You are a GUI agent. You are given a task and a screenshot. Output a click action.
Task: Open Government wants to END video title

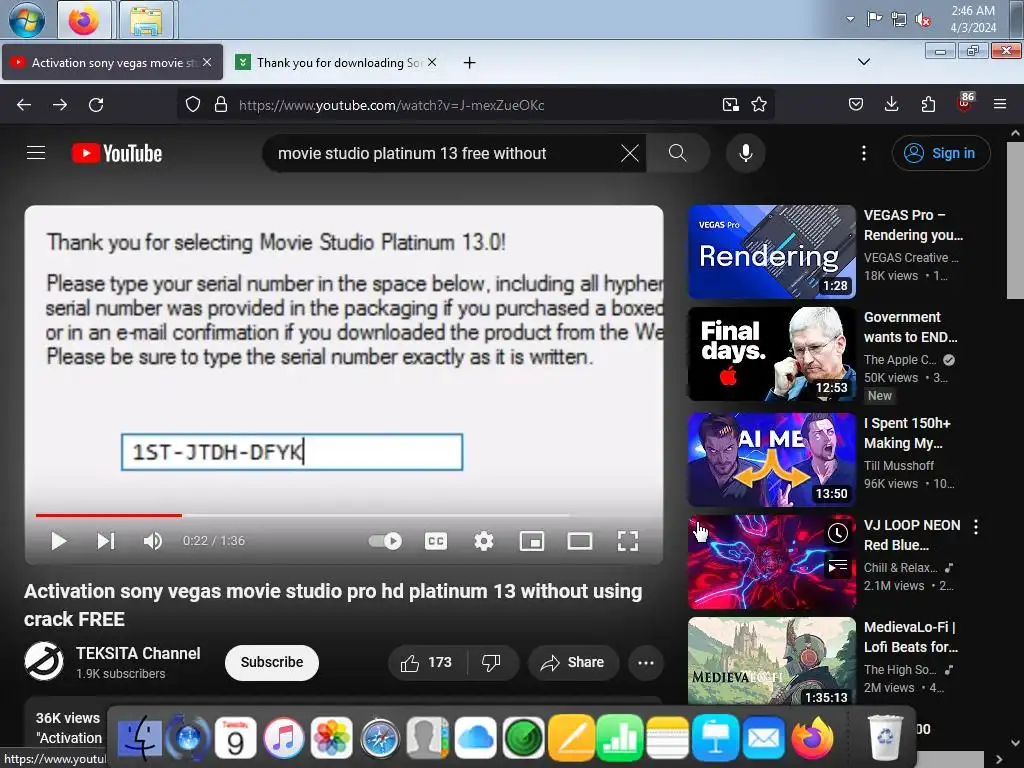[x=910, y=327]
